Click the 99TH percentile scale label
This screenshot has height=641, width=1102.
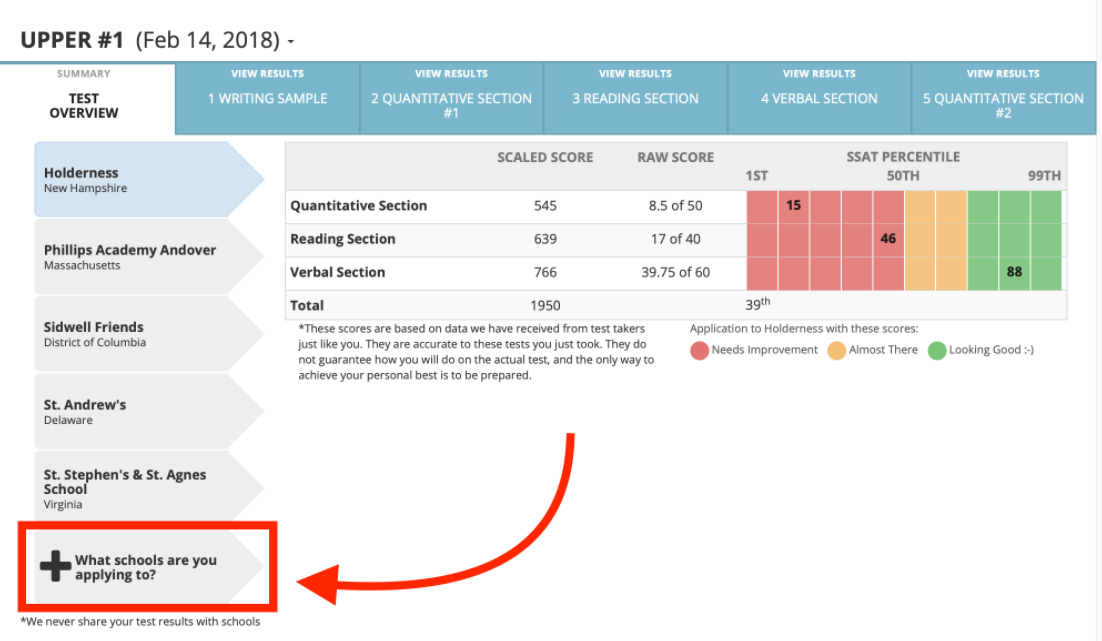click(1044, 176)
